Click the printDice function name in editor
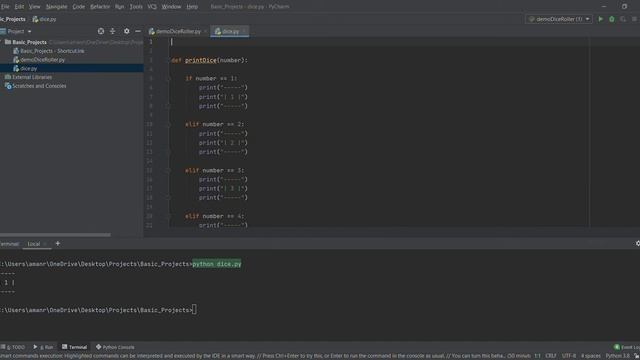Image resolution: width=640 pixels, height=360 pixels. [201, 60]
